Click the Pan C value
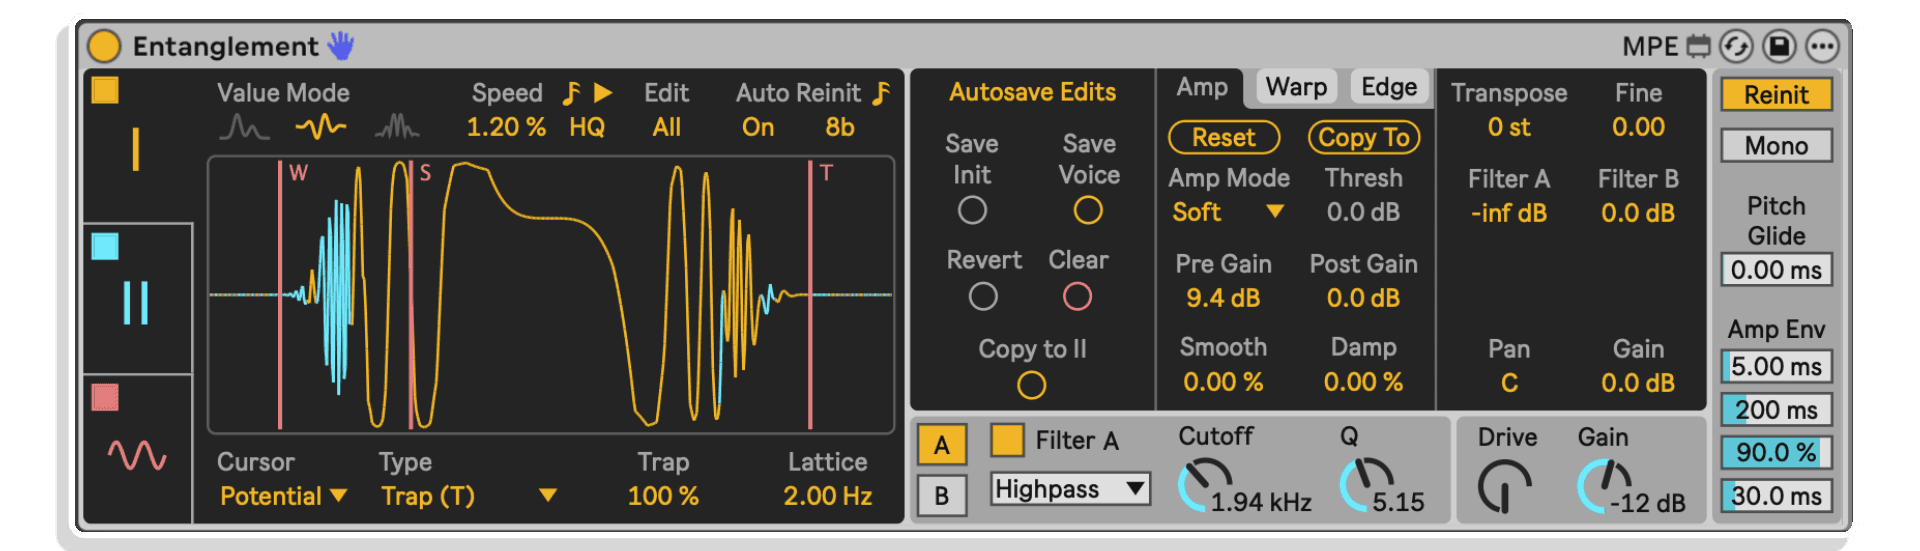The height and width of the screenshot is (551, 1920). [x=1509, y=383]
